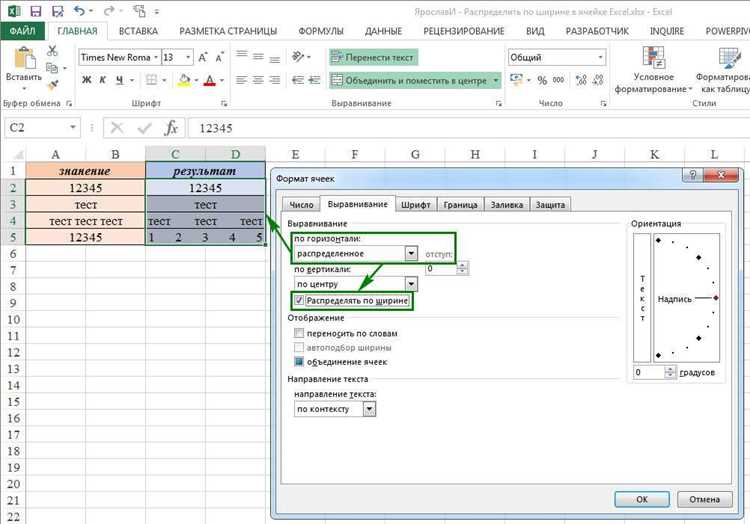Click the Save icon in quick access toolbar

point(35,11)
